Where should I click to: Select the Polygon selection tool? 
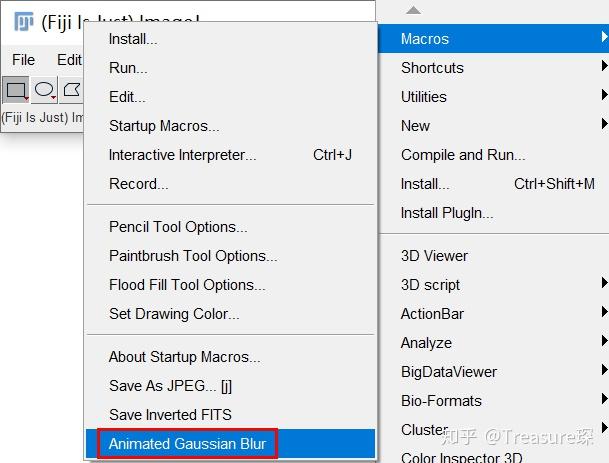pos(71,90)
